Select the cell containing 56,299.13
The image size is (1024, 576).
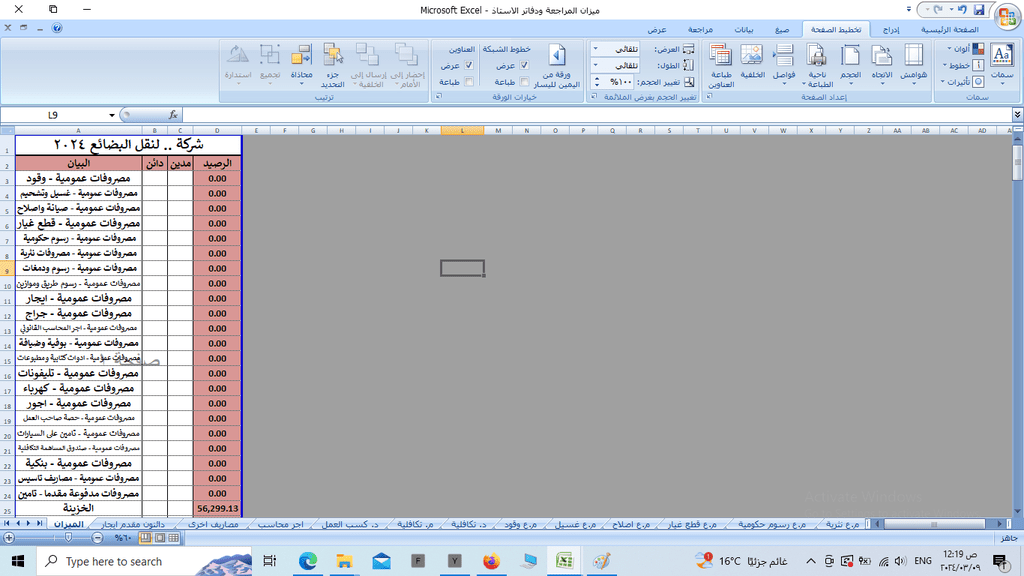click(217, 509)
